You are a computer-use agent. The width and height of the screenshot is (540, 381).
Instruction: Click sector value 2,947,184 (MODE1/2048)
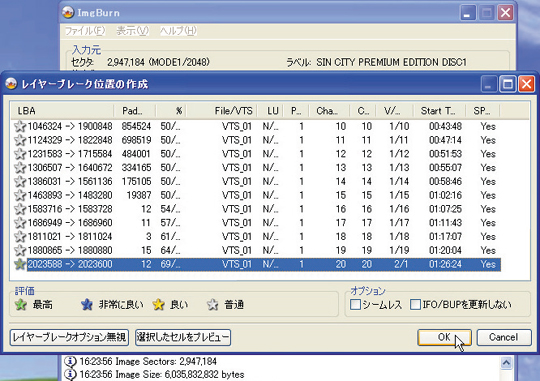click(158, 62)
